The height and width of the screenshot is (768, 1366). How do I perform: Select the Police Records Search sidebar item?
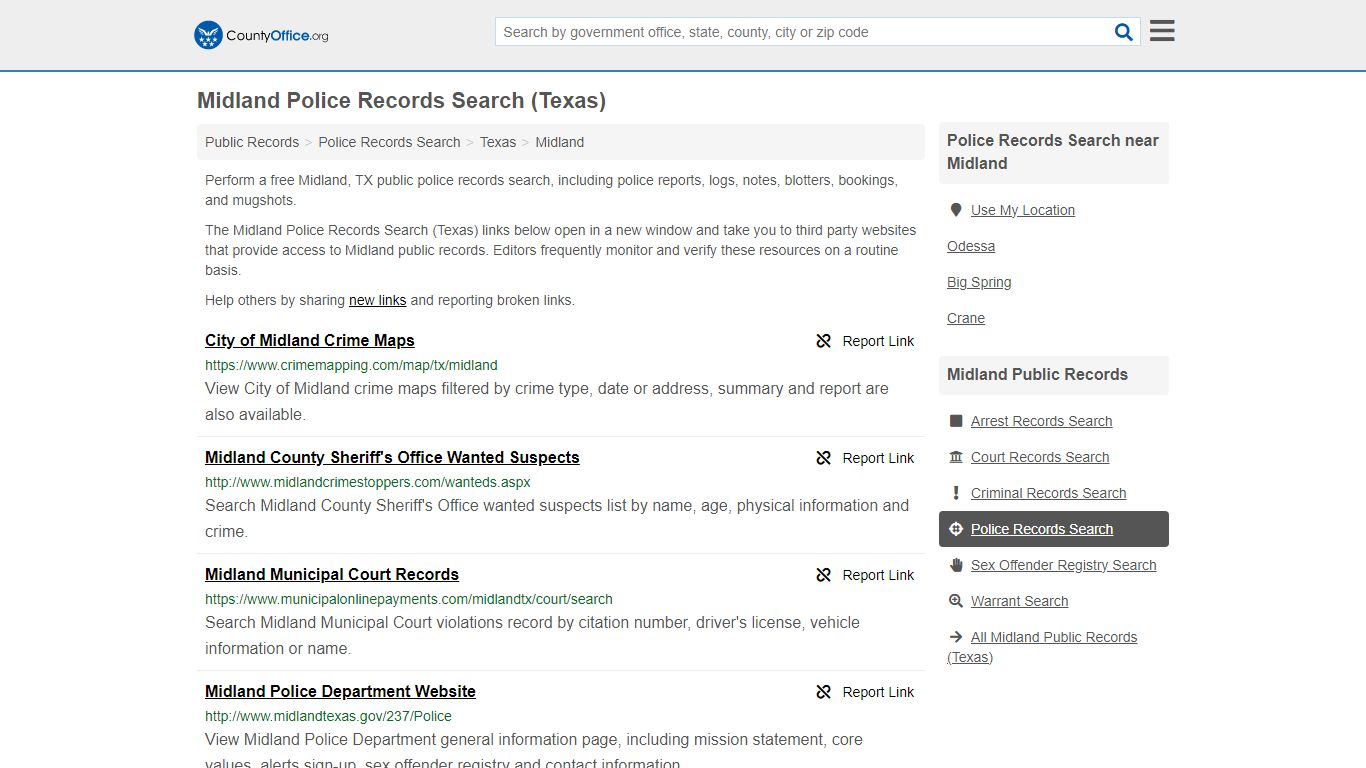tap(1054, 529)
